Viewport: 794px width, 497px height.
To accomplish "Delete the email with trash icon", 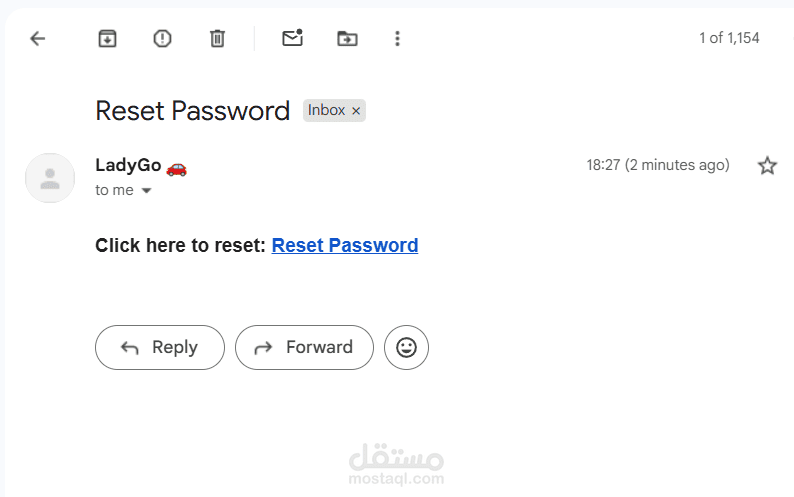I will tap(217, 39).
